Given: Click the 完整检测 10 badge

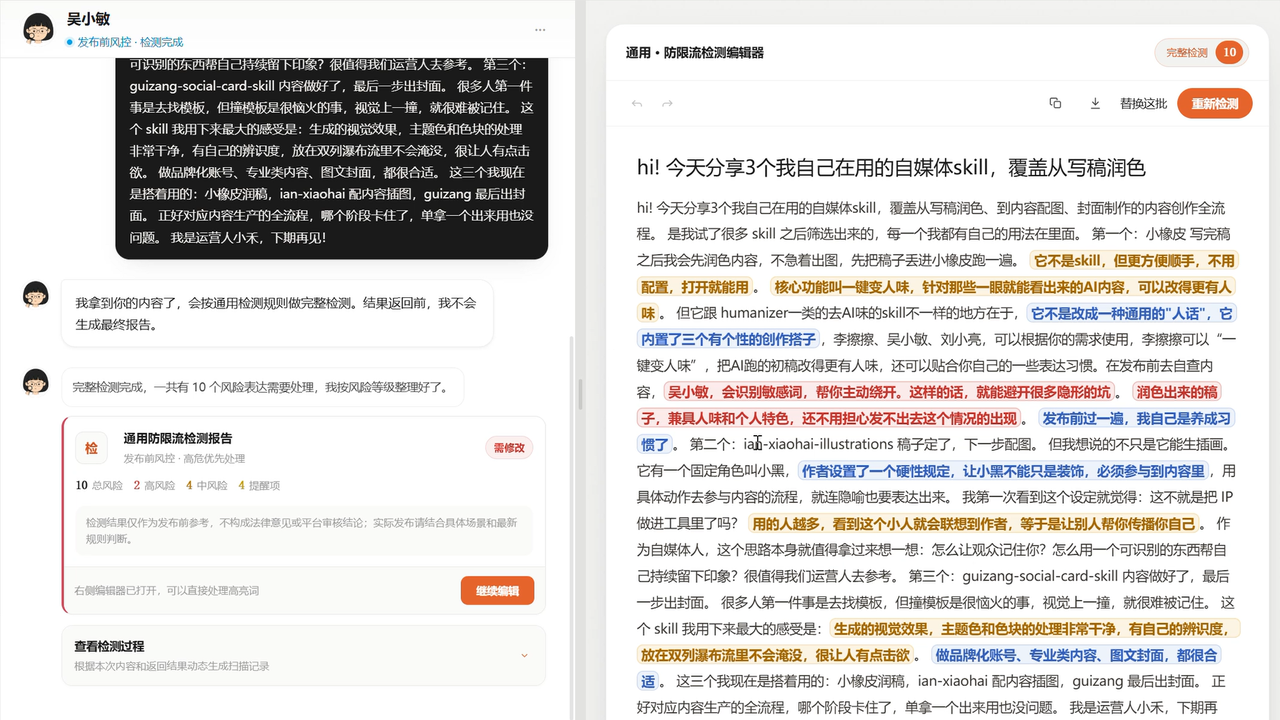Looking at the screenshot, I should (1203, 53).
